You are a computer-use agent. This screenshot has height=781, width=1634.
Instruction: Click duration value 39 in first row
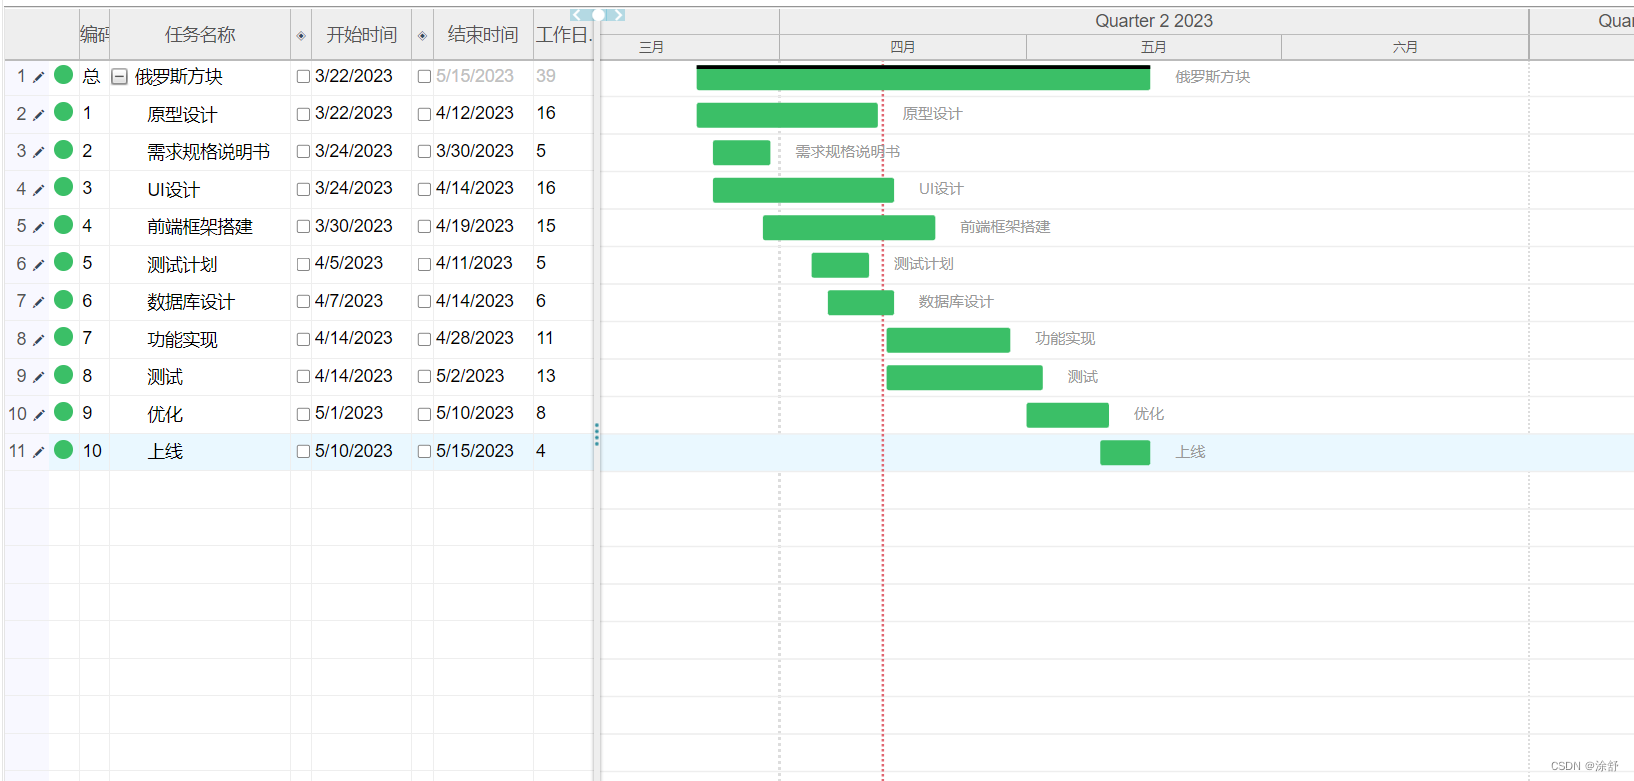546,76
